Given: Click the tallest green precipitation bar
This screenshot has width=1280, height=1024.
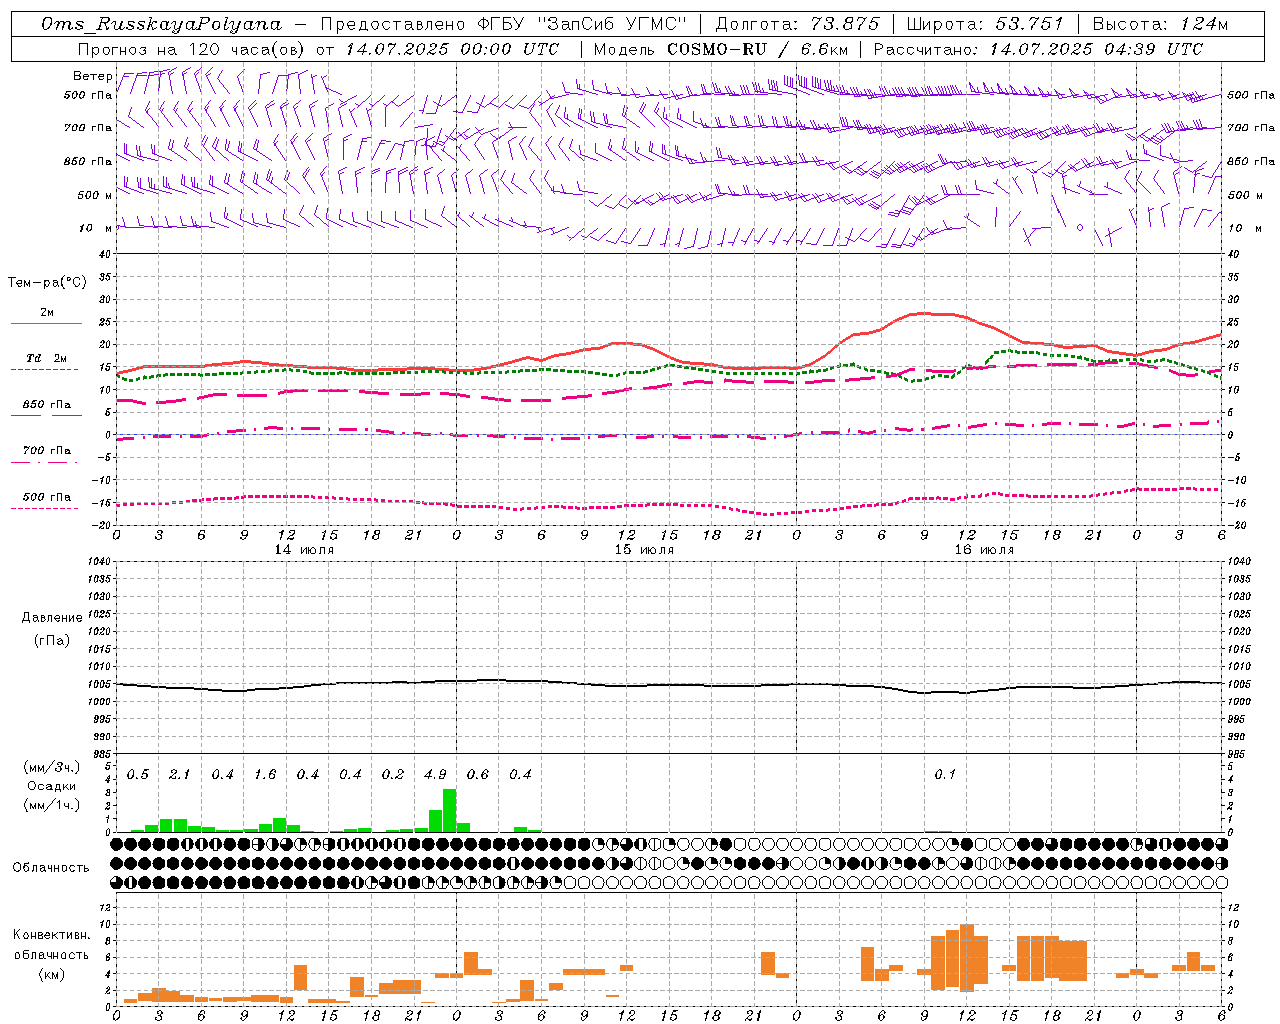Looking at the screenshot, I should 450,810.
